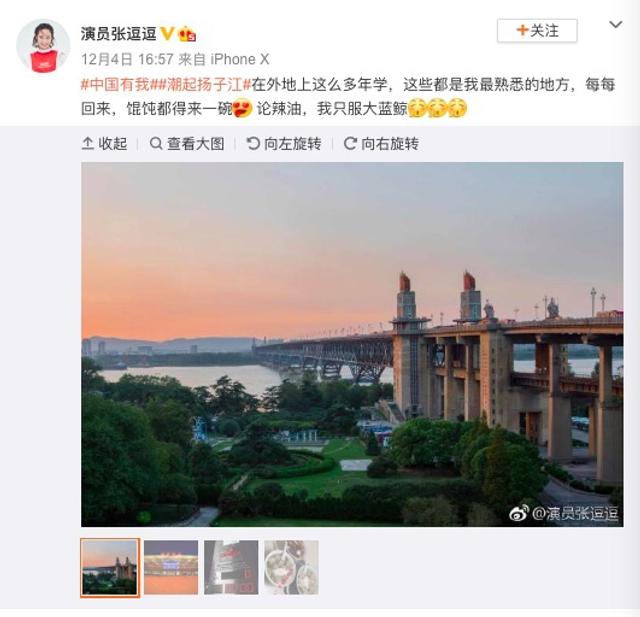Rotate the image right with 向右旋转

pos(381,144)
